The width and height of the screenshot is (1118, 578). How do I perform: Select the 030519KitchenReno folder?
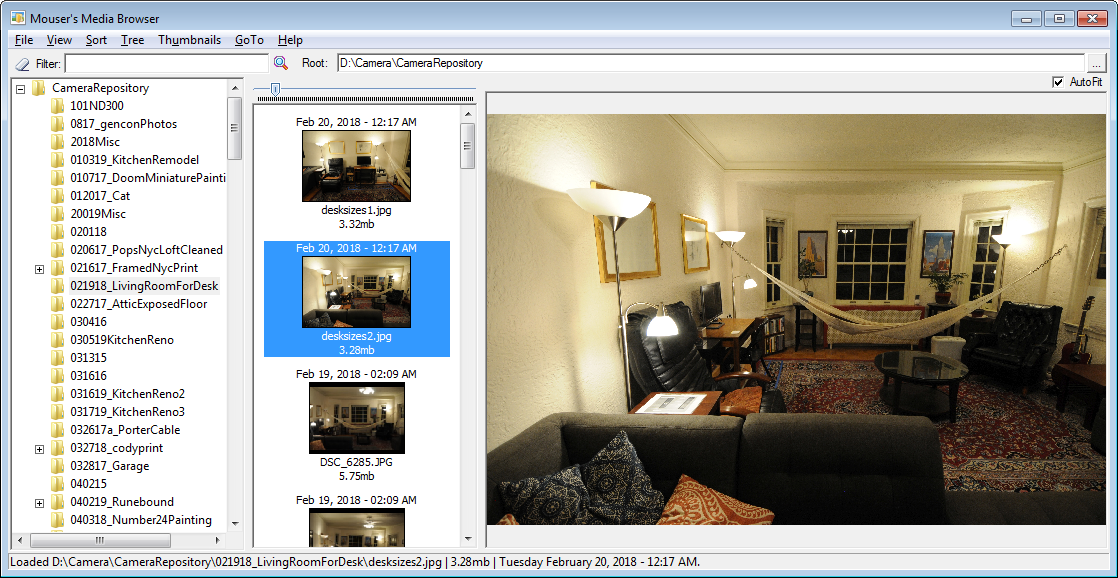pyautogui.click(x=122, y=340)
